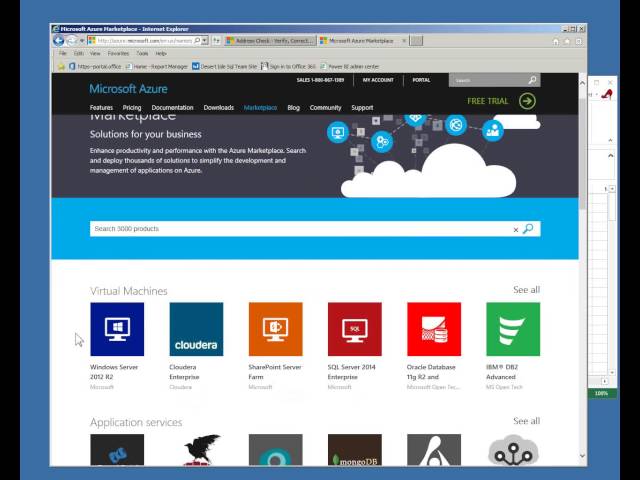640x480 pixels.
Task: Click the add-to-favorites-bar star icon
Action: 61,66
